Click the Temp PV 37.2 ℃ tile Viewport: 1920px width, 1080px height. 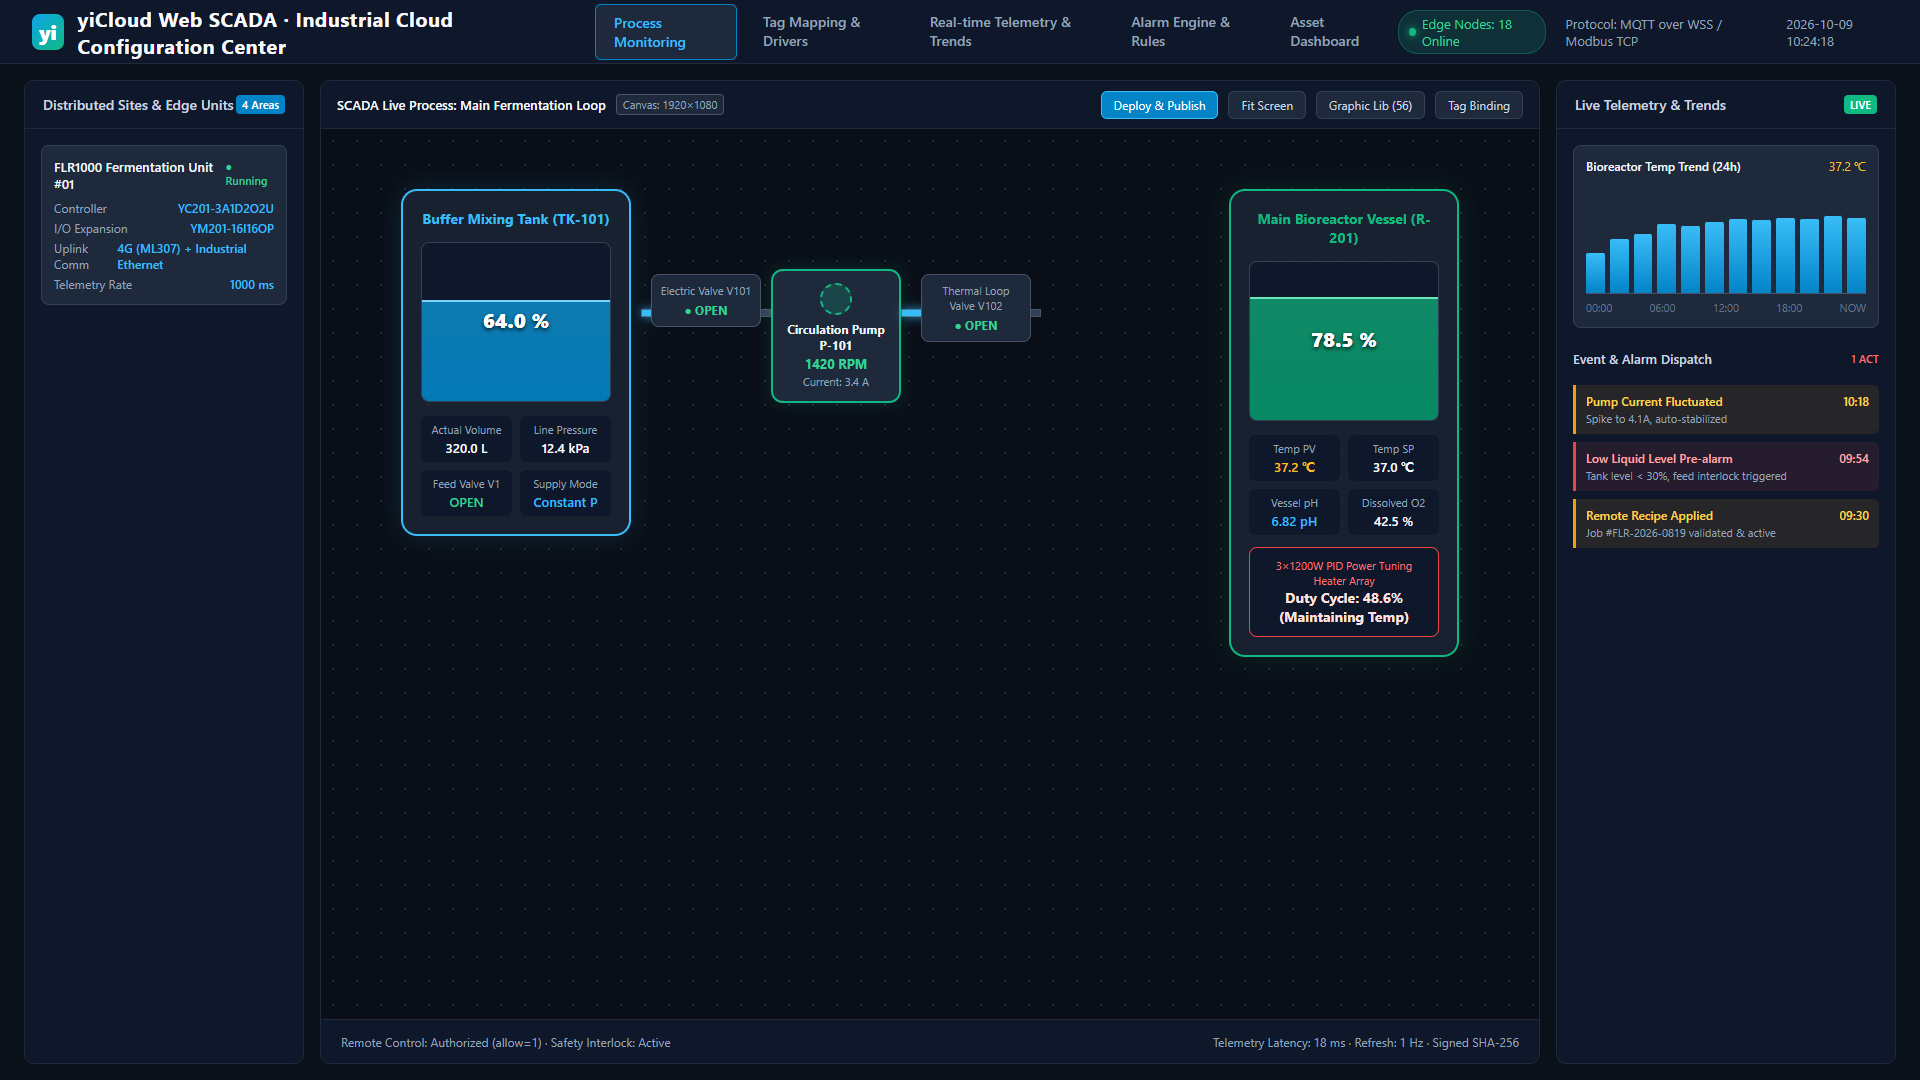(x=1294, y=458)
